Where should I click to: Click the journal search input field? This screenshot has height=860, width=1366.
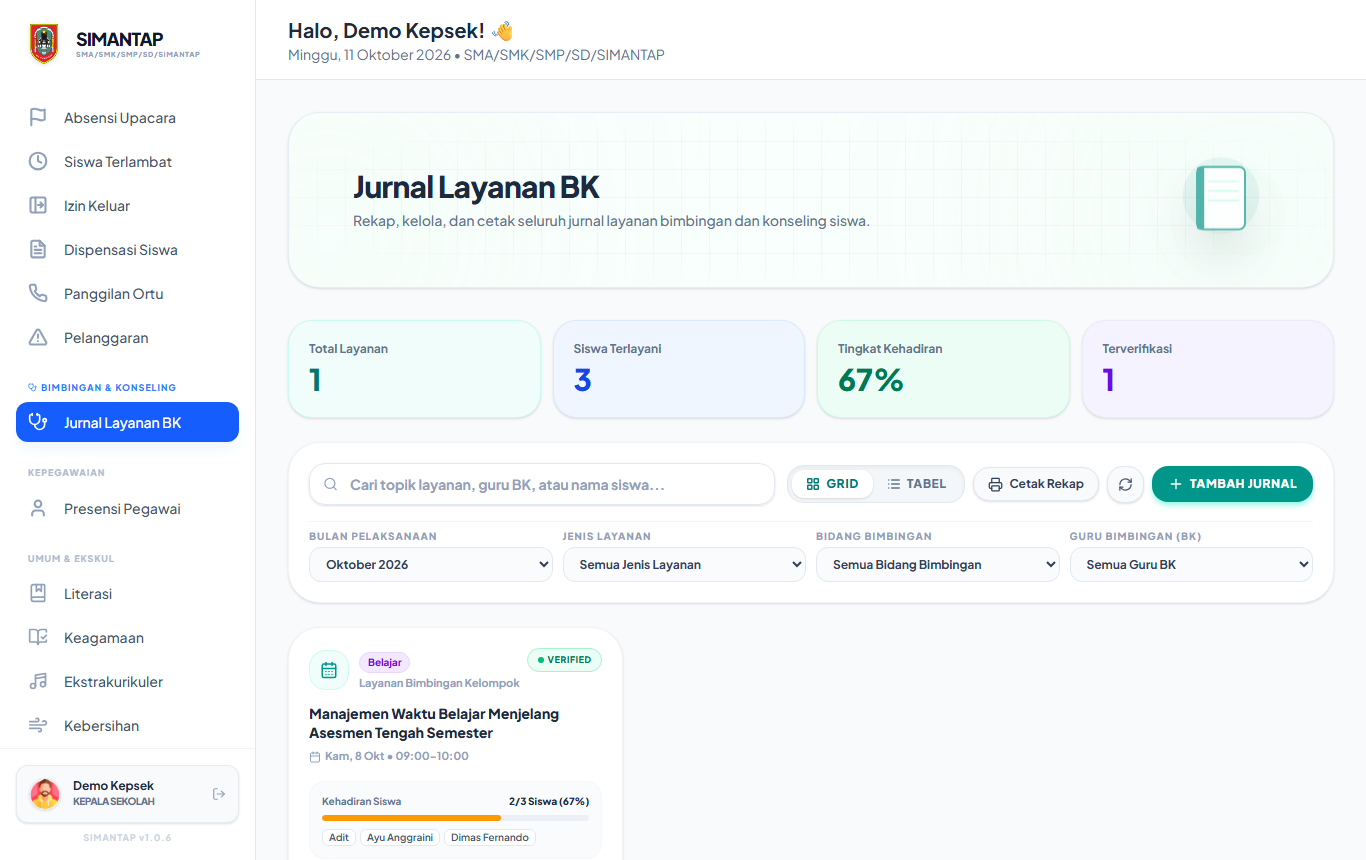point(542,484)
